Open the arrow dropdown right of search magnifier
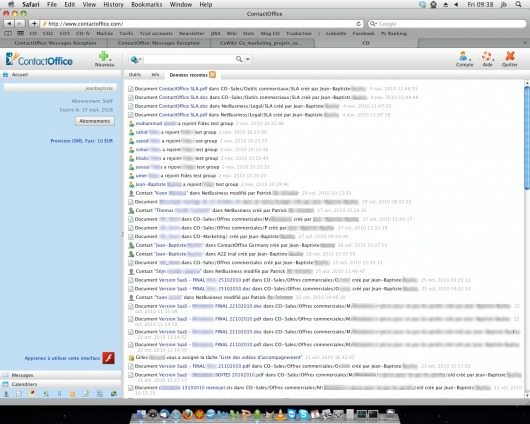Viewport: 530px width, 424px height. click(x=248, y=59)
